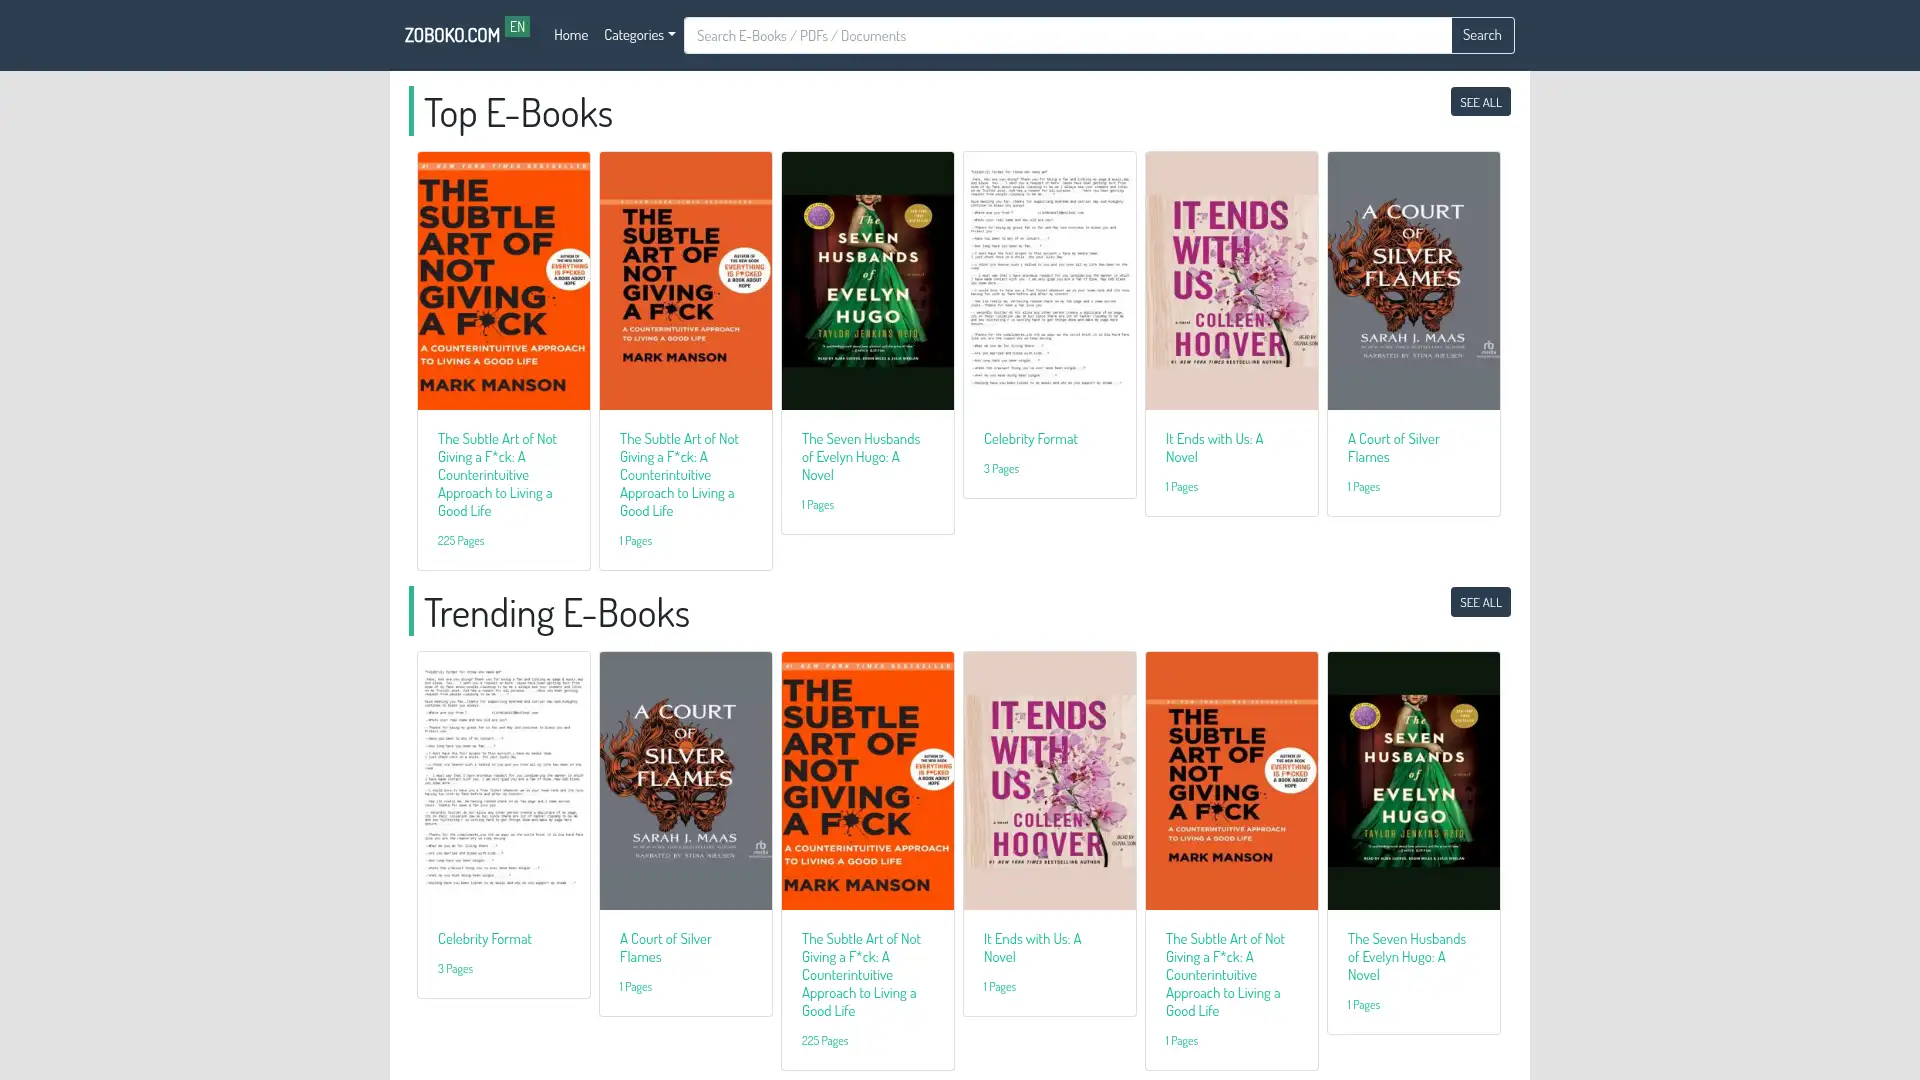Select Home in the navigation bar
Image resolution: width=1920 pixels, height=1080 pixels.
(x=570, y=34)
